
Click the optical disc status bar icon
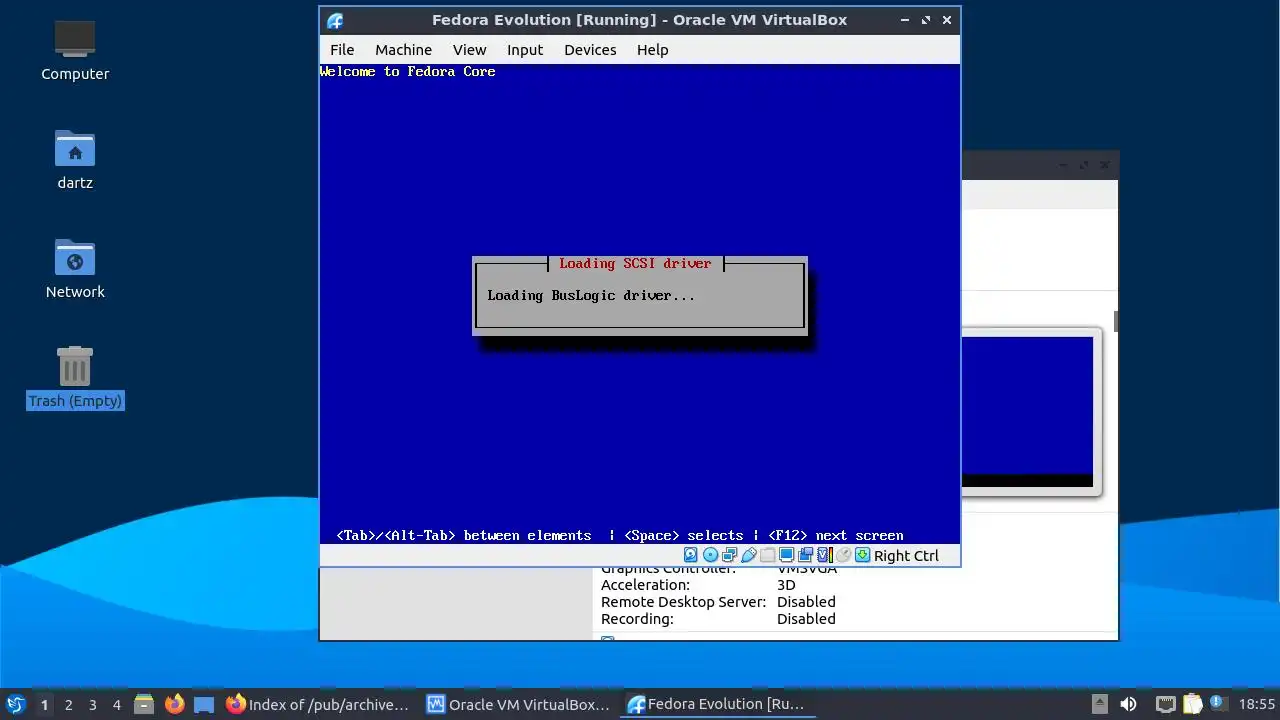710,555
